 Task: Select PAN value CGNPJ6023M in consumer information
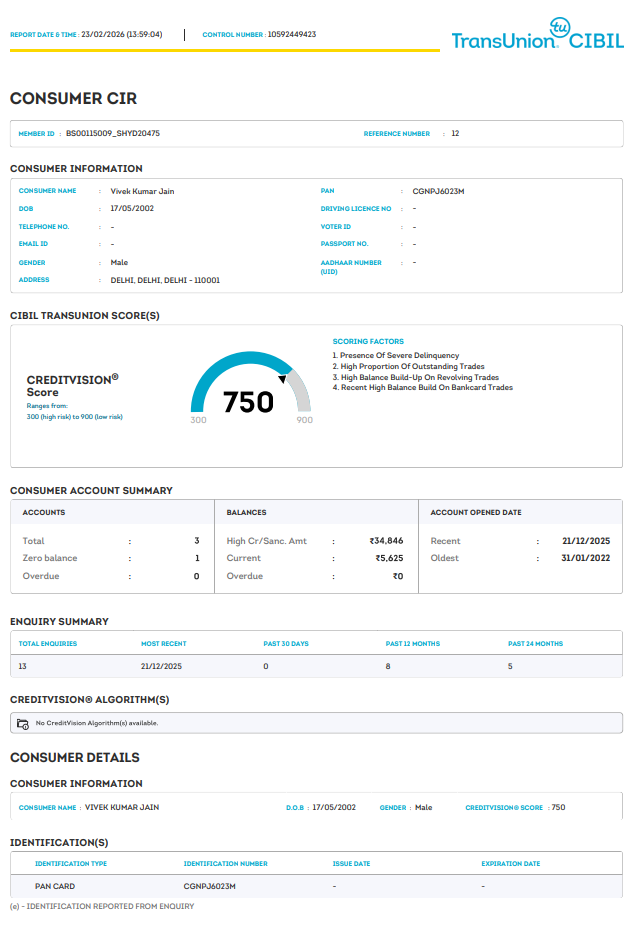(439, 191)
